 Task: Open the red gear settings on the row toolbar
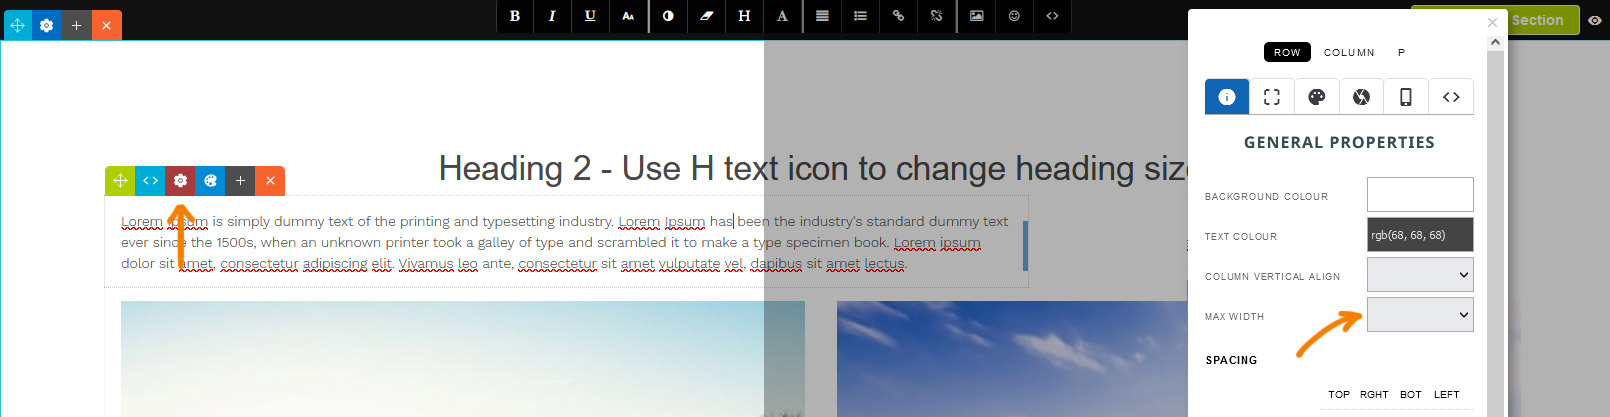pyautogui.click(x=180, y=181)
